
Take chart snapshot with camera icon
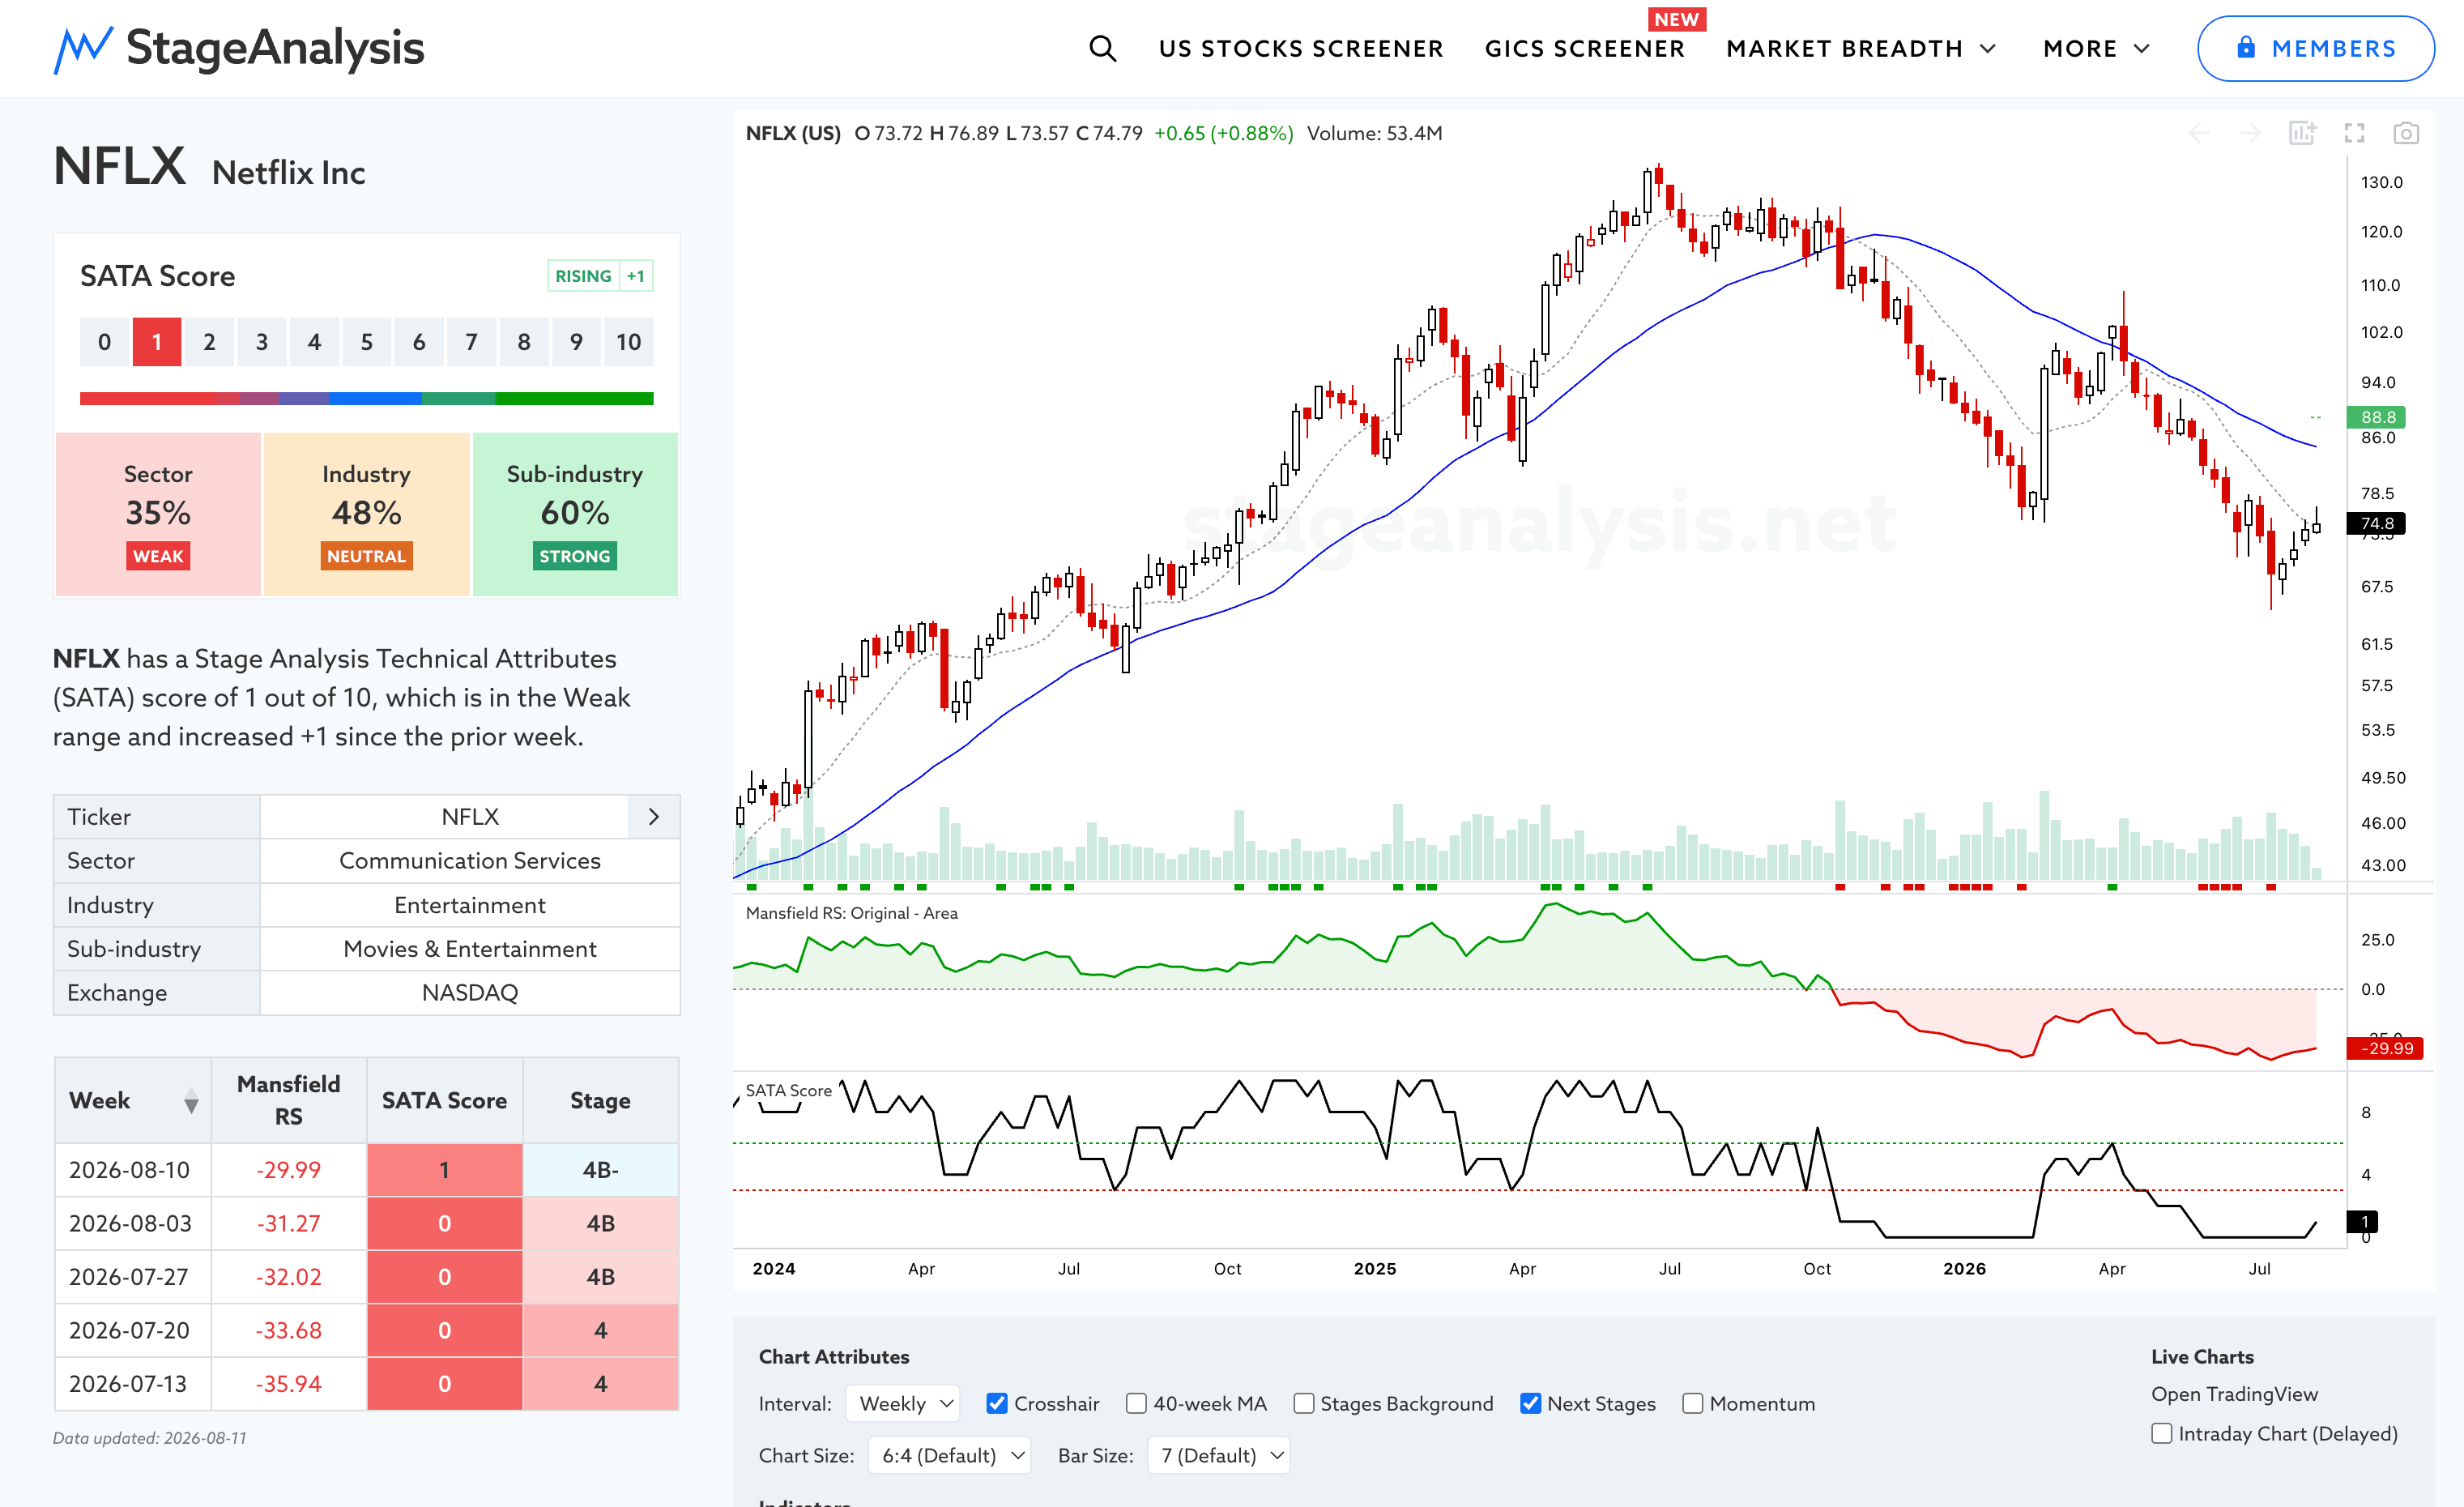[x=2406, y=133]
